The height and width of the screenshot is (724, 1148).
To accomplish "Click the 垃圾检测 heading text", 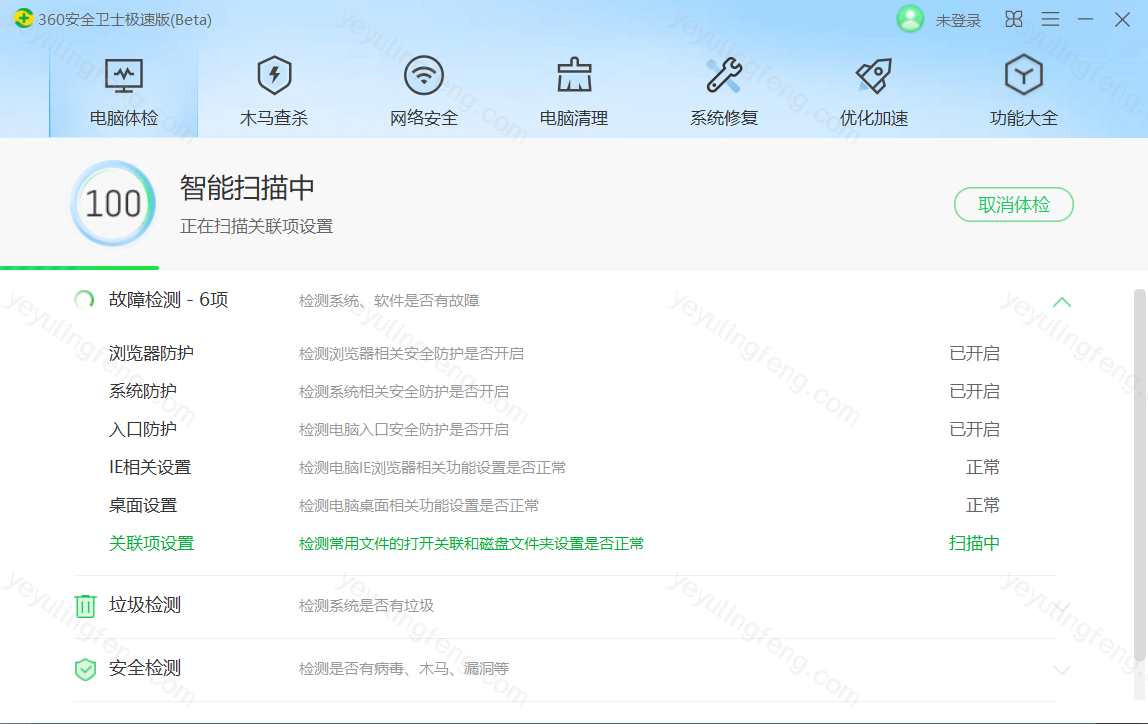I will click(145, 605).
